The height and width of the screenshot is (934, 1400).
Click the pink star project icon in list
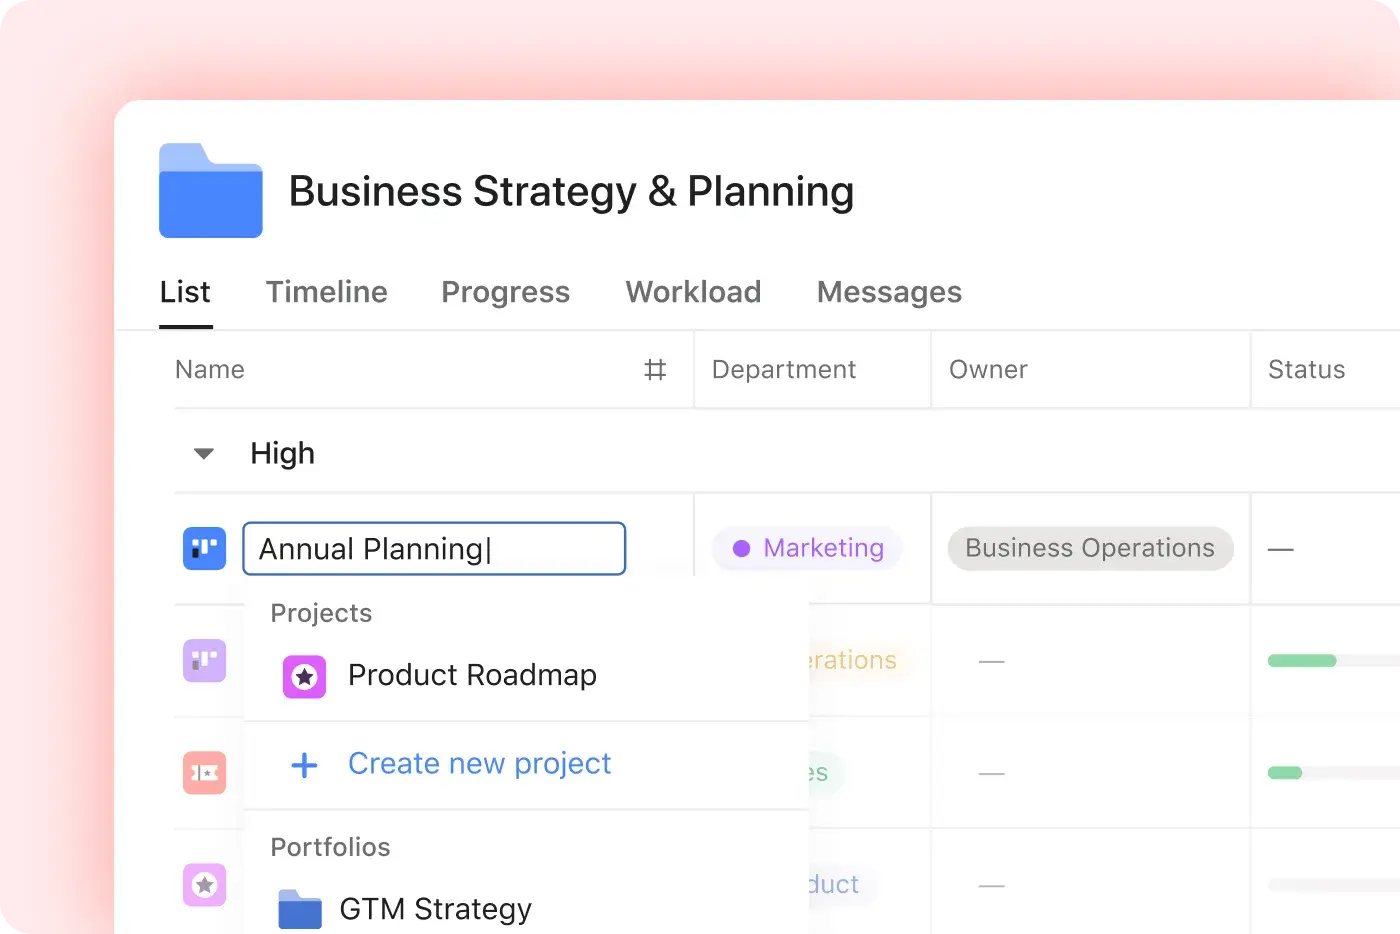205,885
